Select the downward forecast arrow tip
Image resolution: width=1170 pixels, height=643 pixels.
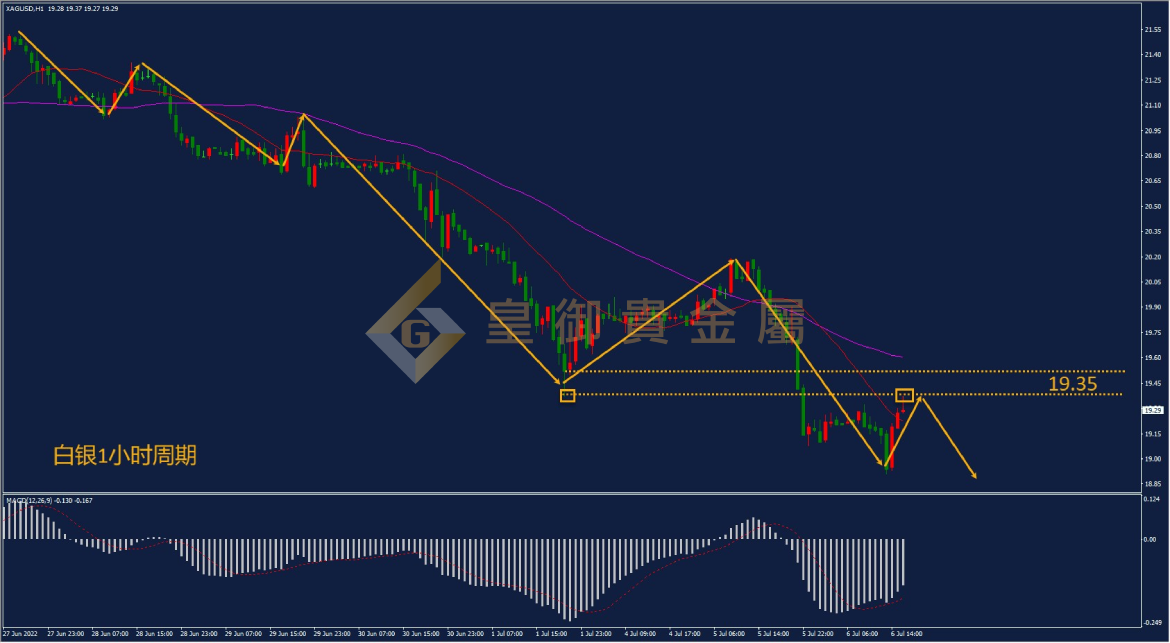(x=974, y=475)
